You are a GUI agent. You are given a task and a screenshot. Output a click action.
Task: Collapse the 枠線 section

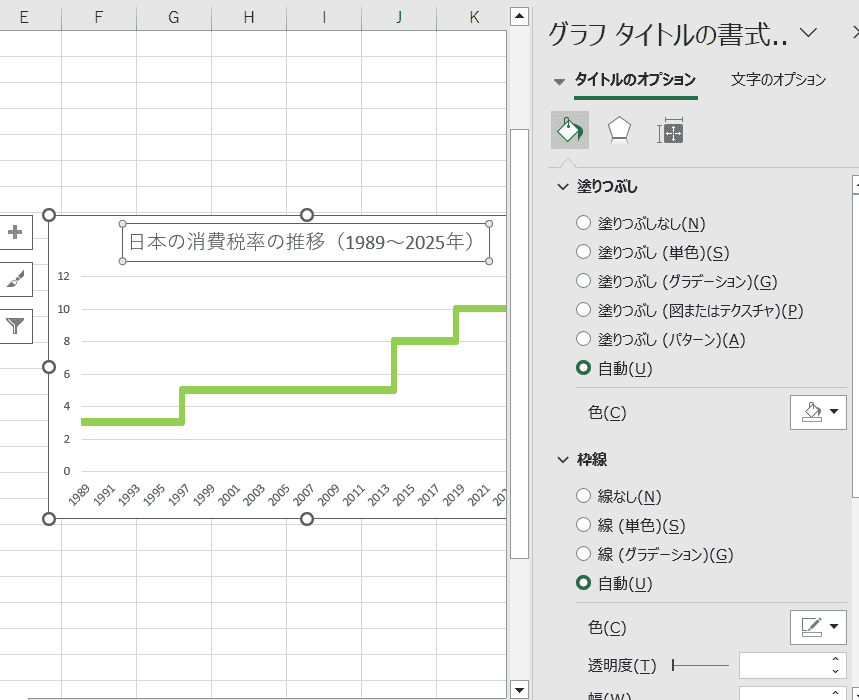coord(563,460)
